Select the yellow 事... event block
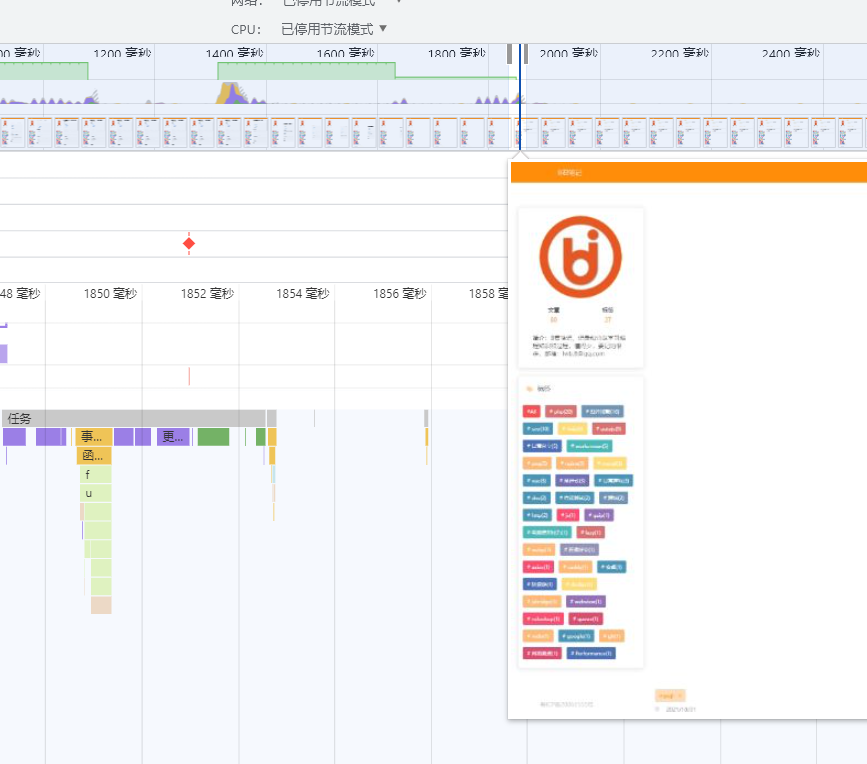Screen dimensions: 867x764 click(x=94, y=437)
